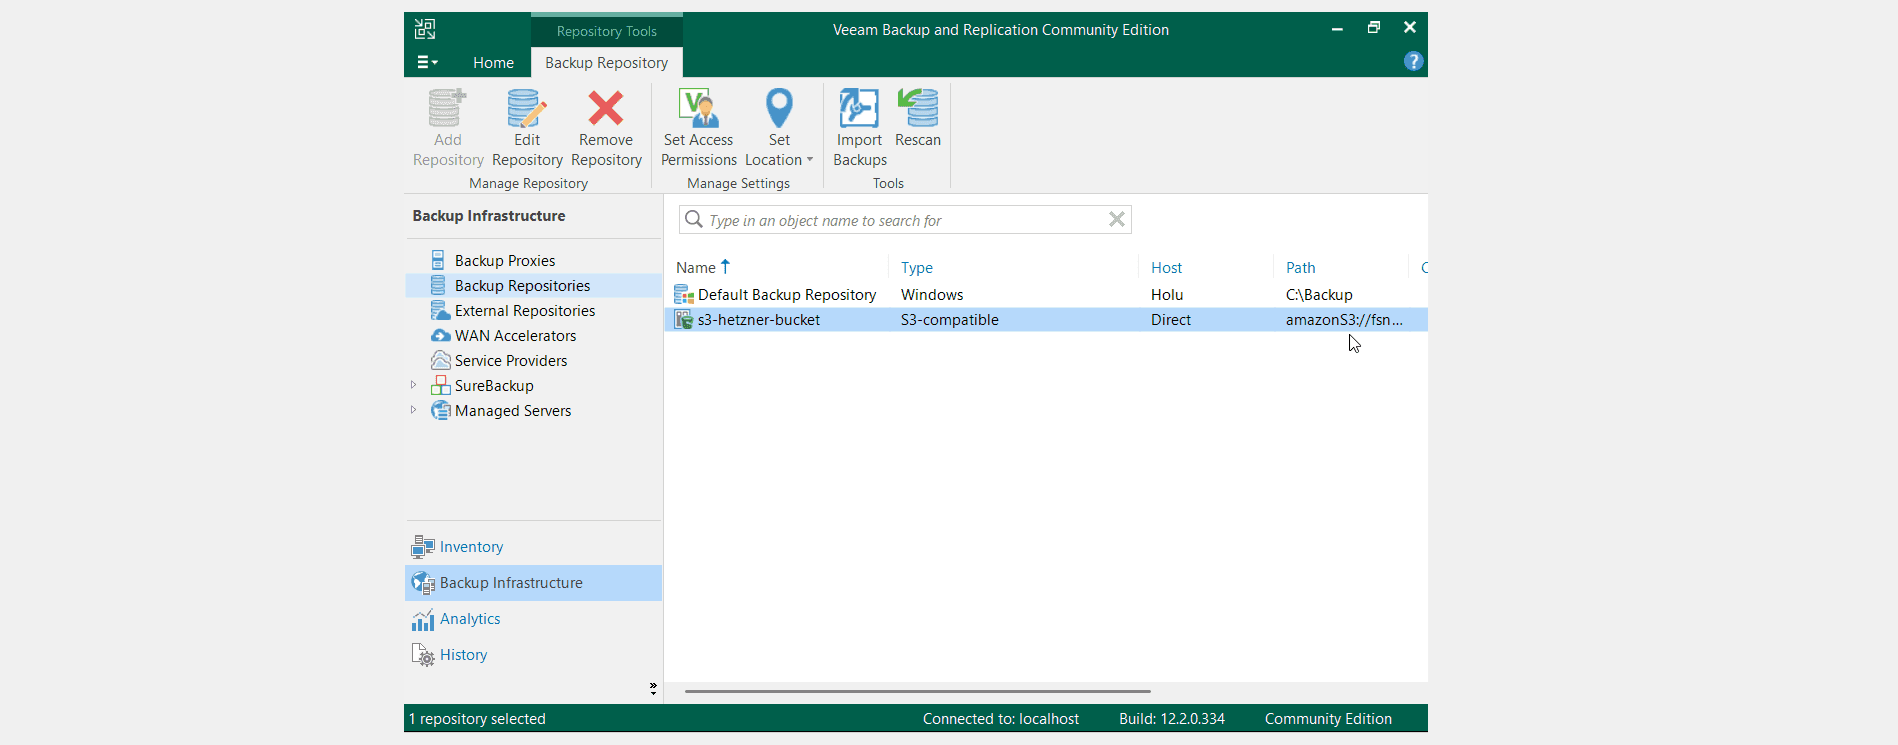Screen dimensions: 1898x745
Task: Select the Managed Servers tree item
Action: pyautogui.click(x=513, y=411)
